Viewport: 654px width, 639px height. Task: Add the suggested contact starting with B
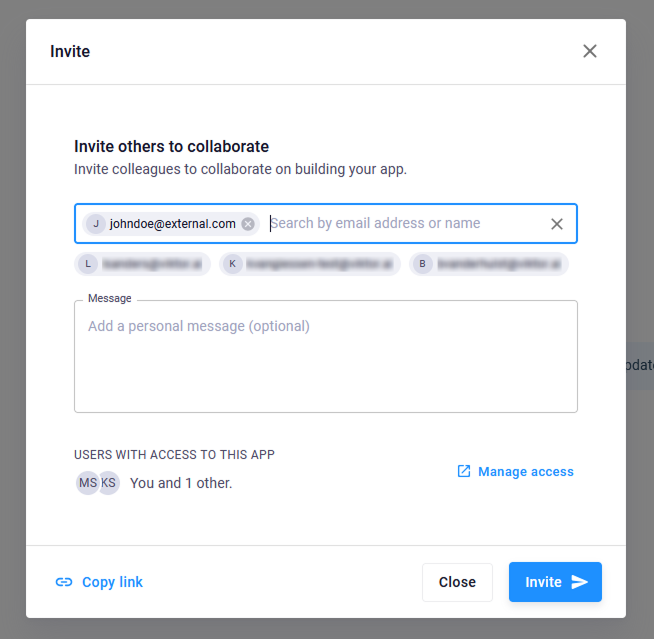click(x=489, y=264)
